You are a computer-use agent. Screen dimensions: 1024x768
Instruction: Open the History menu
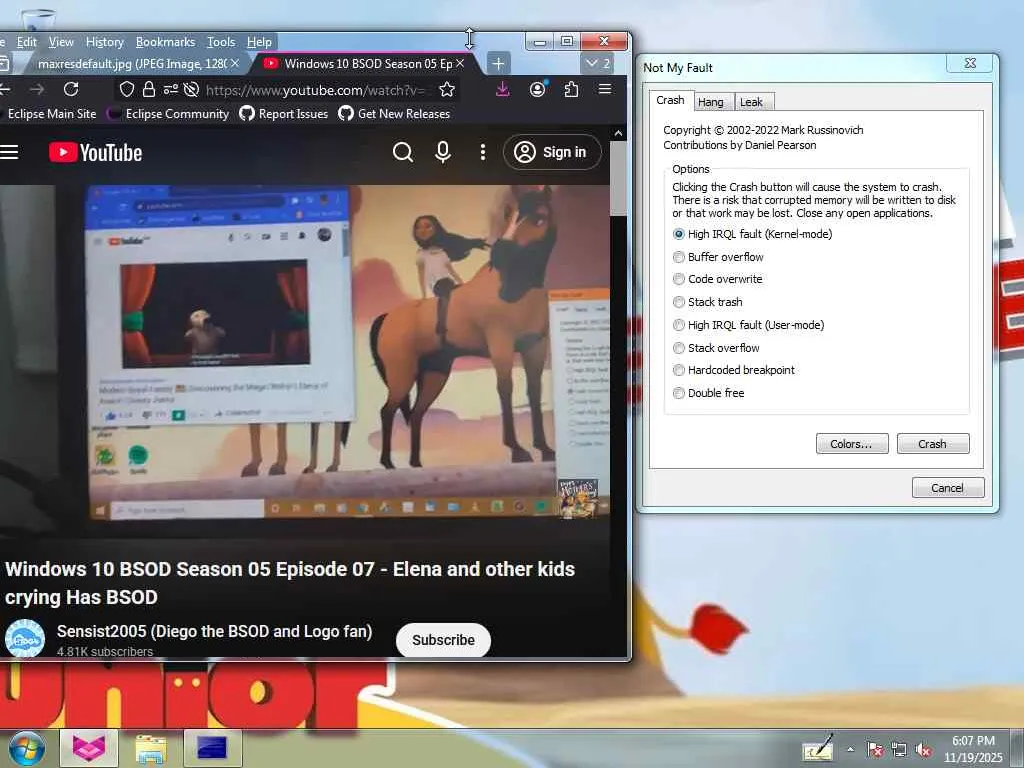[104, 42]
